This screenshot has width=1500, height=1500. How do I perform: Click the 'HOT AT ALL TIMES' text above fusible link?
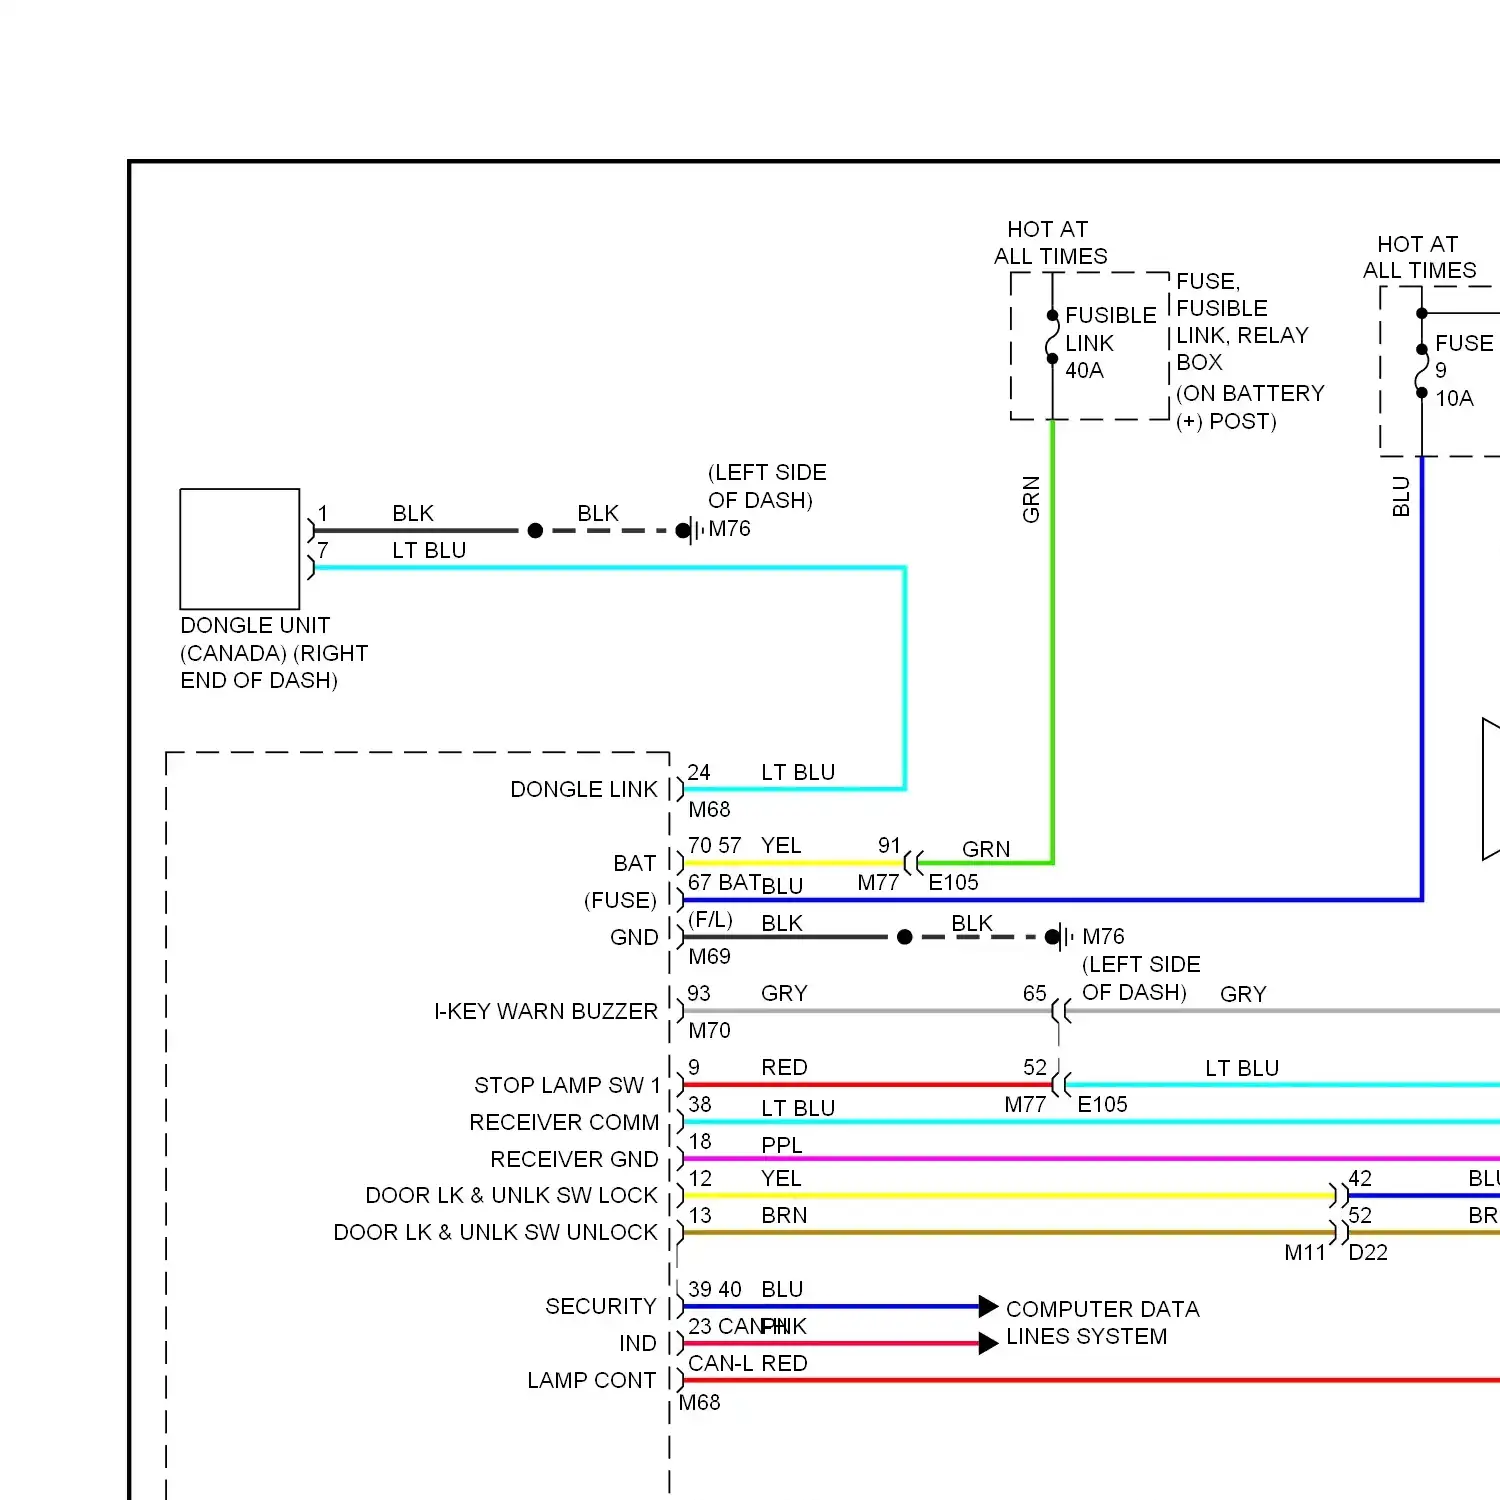pos(1050,243)
